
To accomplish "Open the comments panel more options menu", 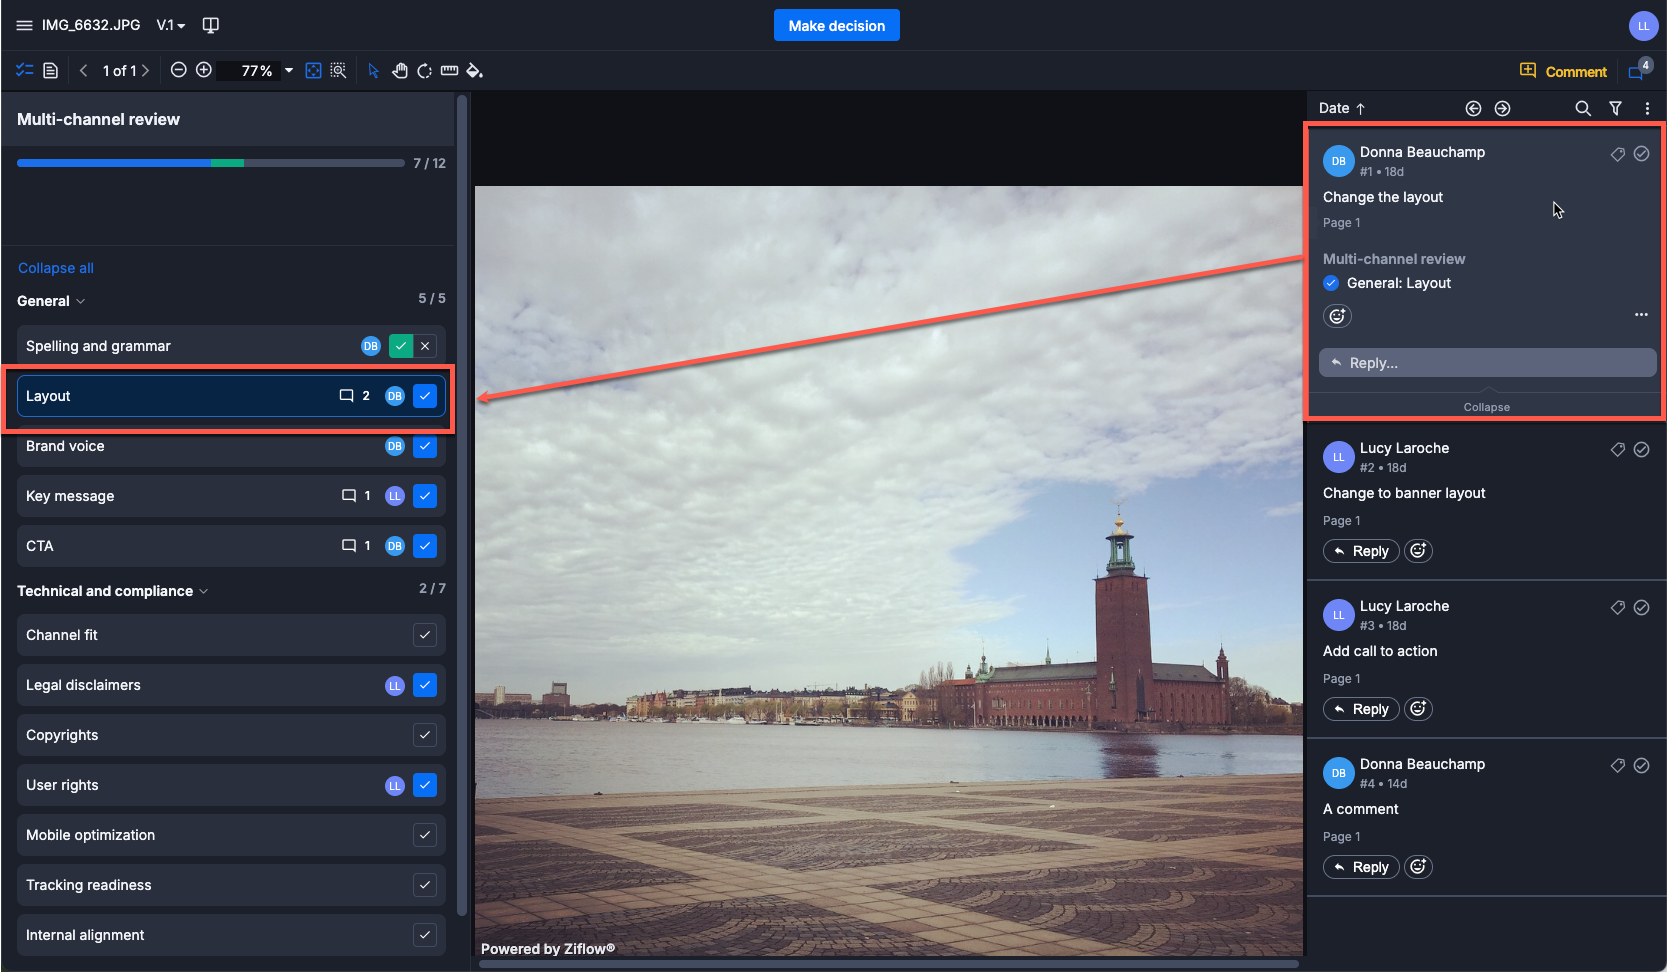I will tap(1647, 108).
